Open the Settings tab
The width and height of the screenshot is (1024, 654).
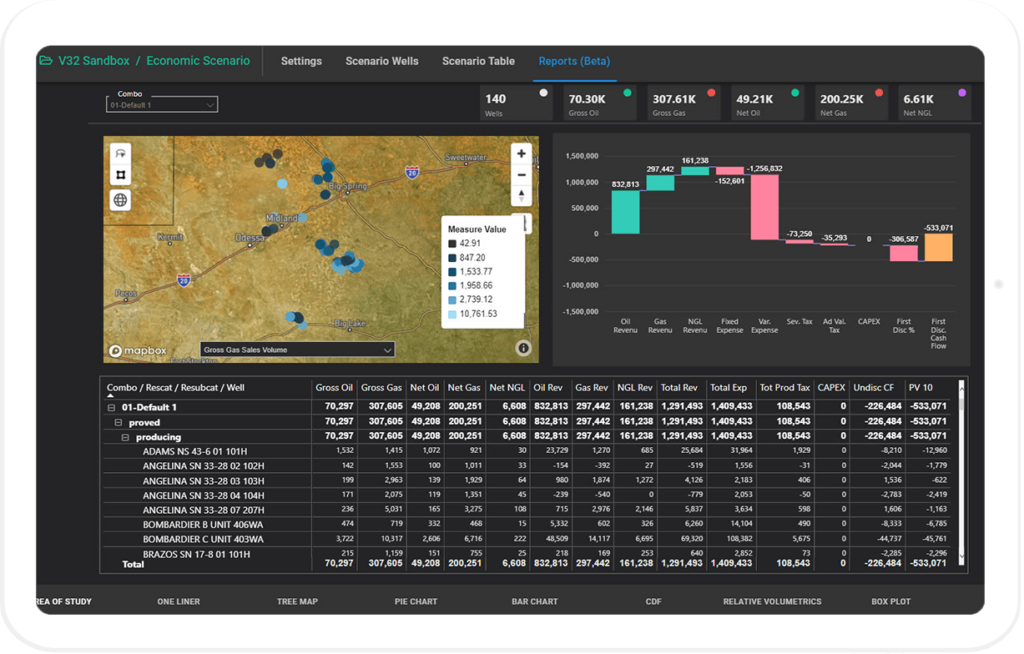click(x=301, y=61)
